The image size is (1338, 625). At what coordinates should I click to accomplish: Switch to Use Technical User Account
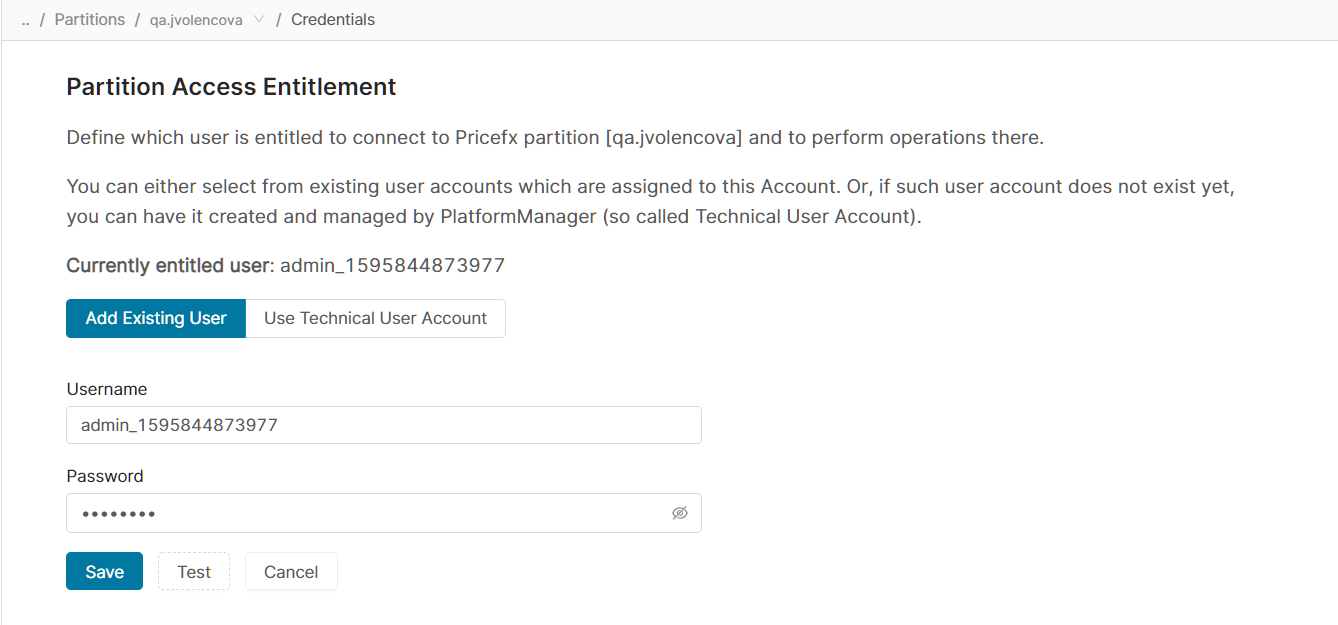pyautogui.click(x=375, y=318)
